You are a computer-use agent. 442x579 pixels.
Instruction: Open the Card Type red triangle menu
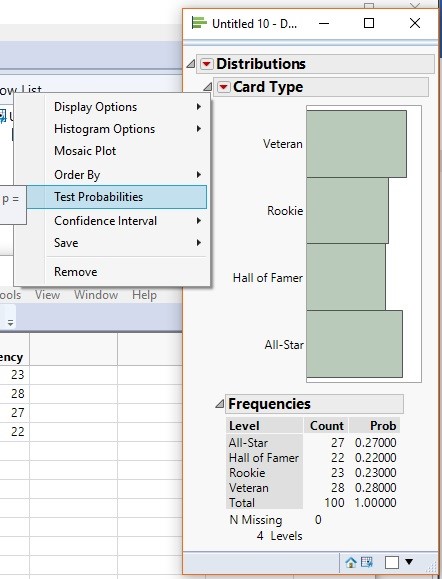[223, 87]
